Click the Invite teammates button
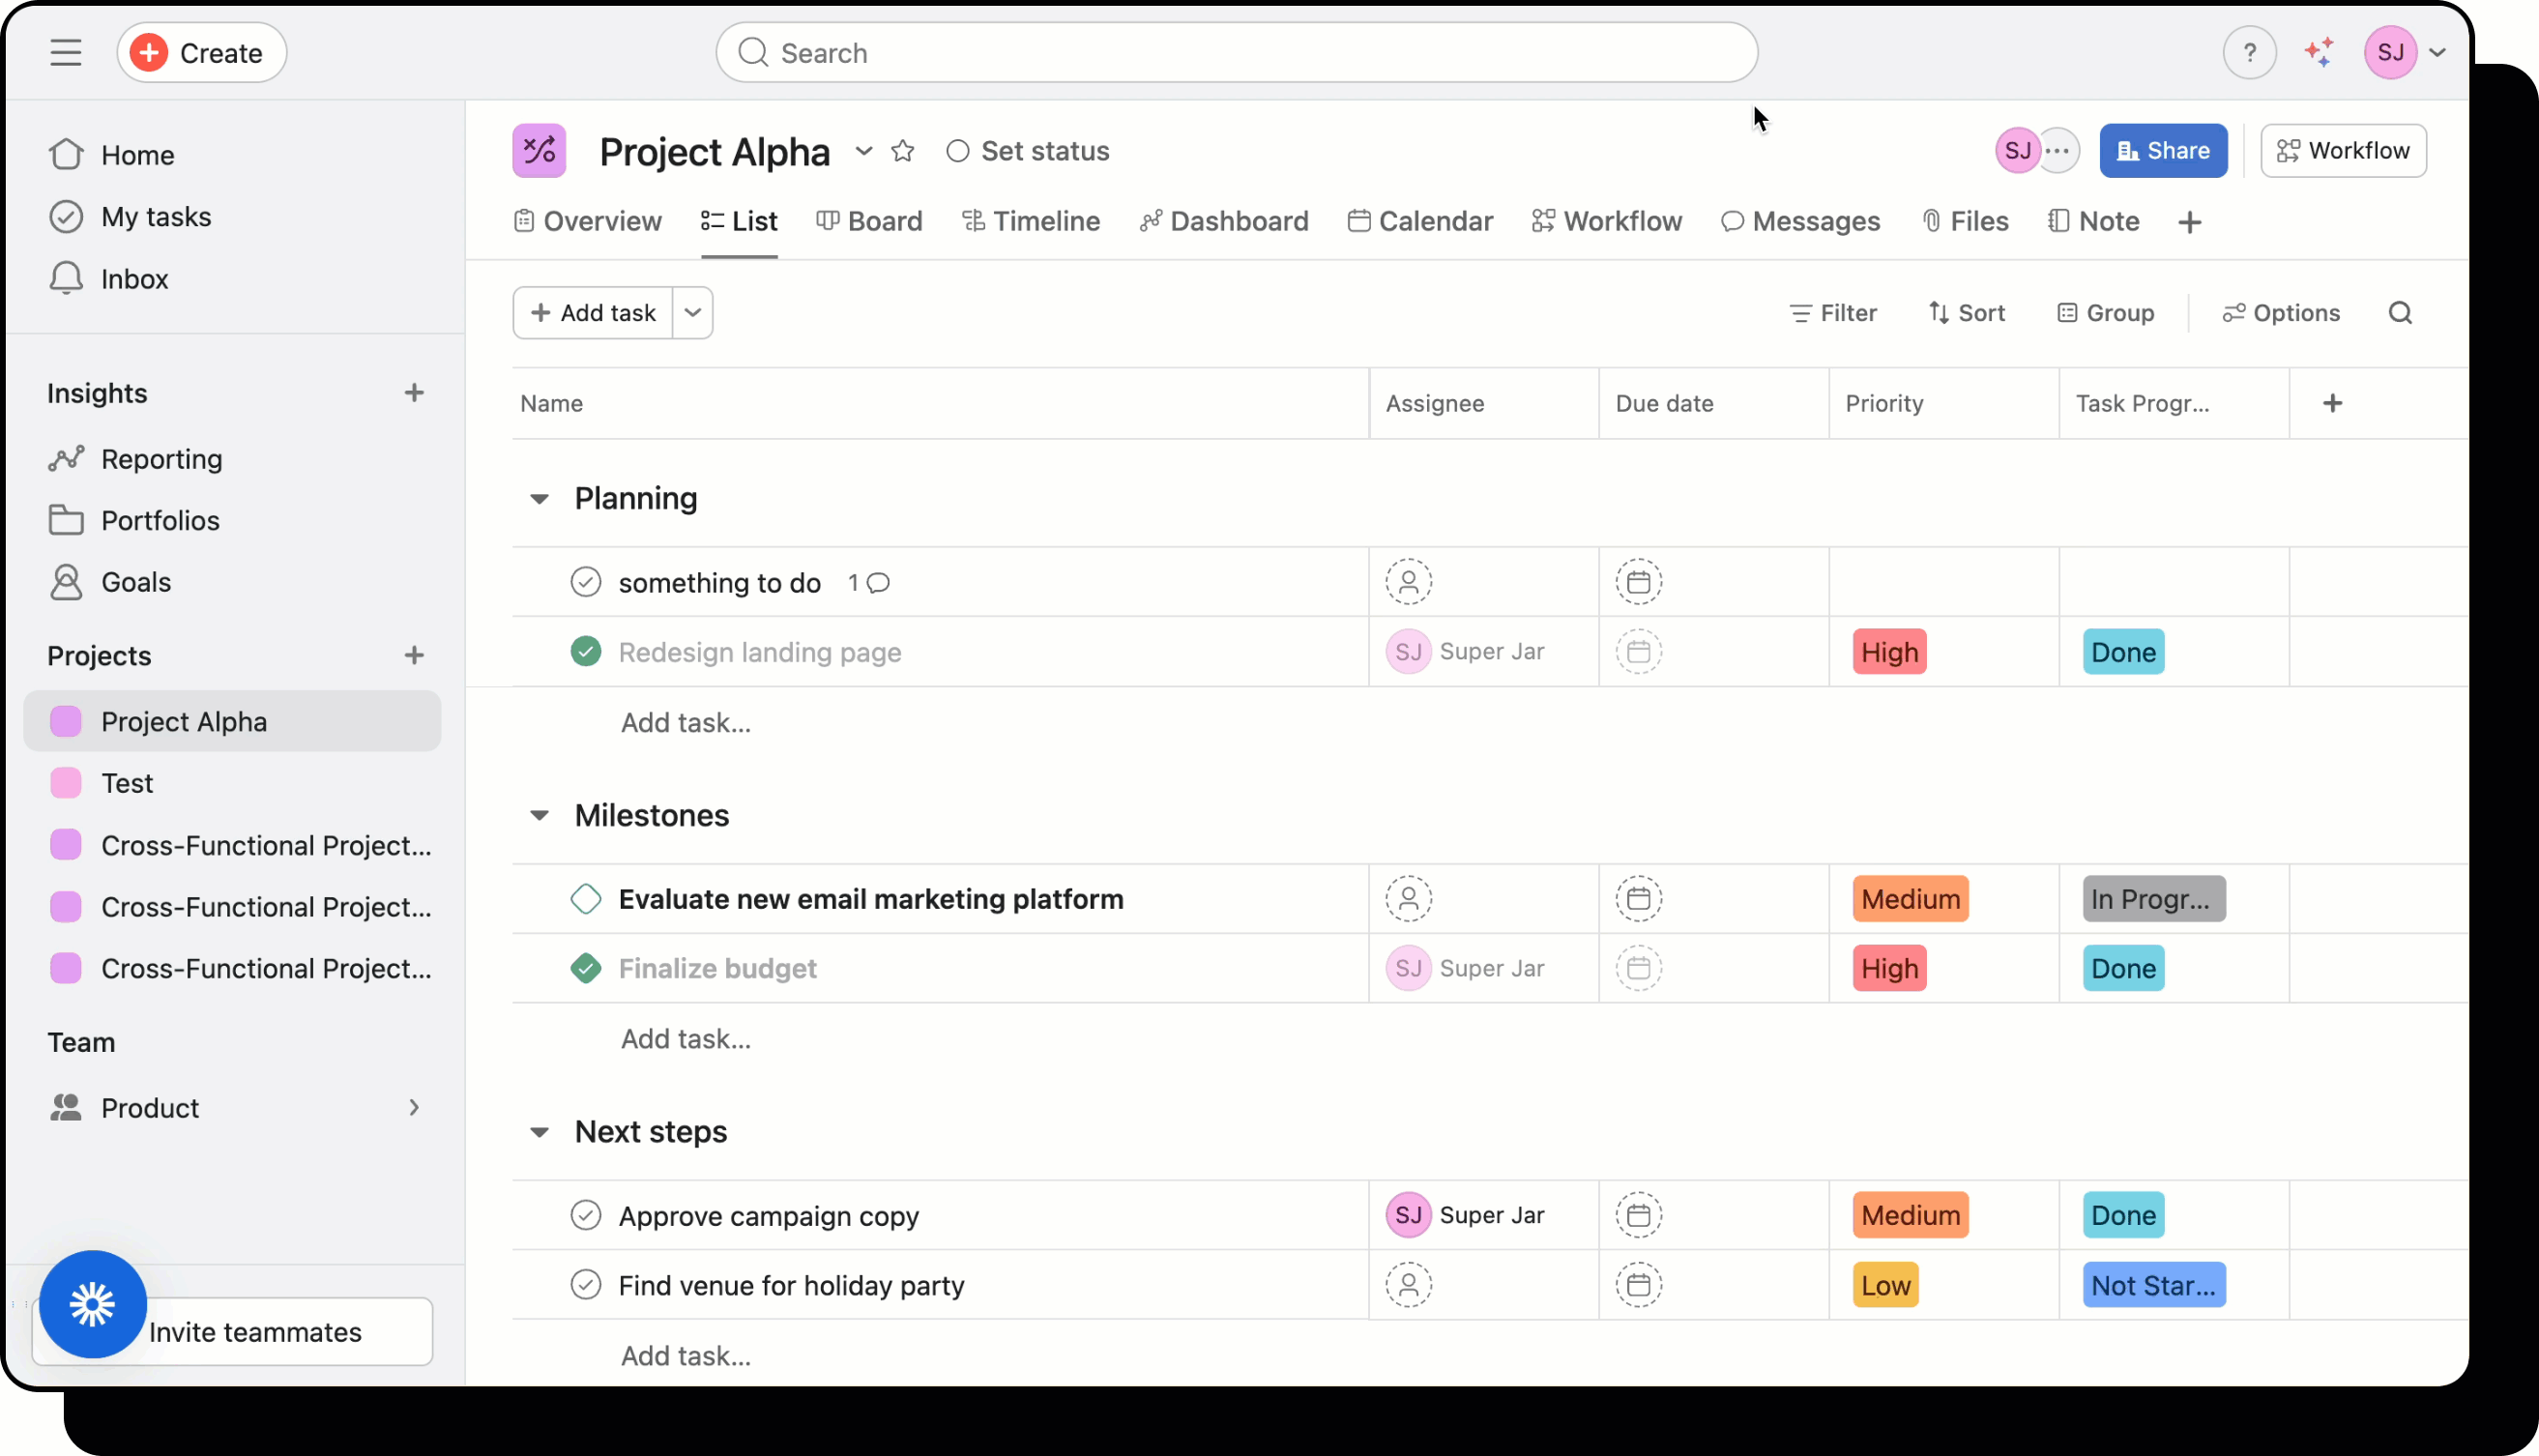This screenshot has height=1456, width=2539. 256,1331
